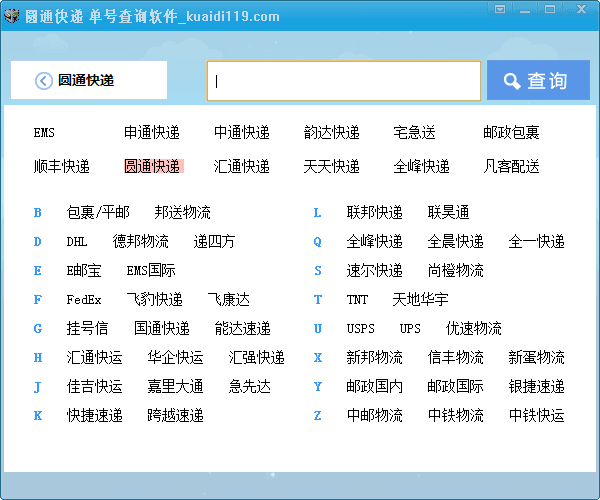Select EMS in the top row
This screenshot has height=500, width=600.
point(44,133)
